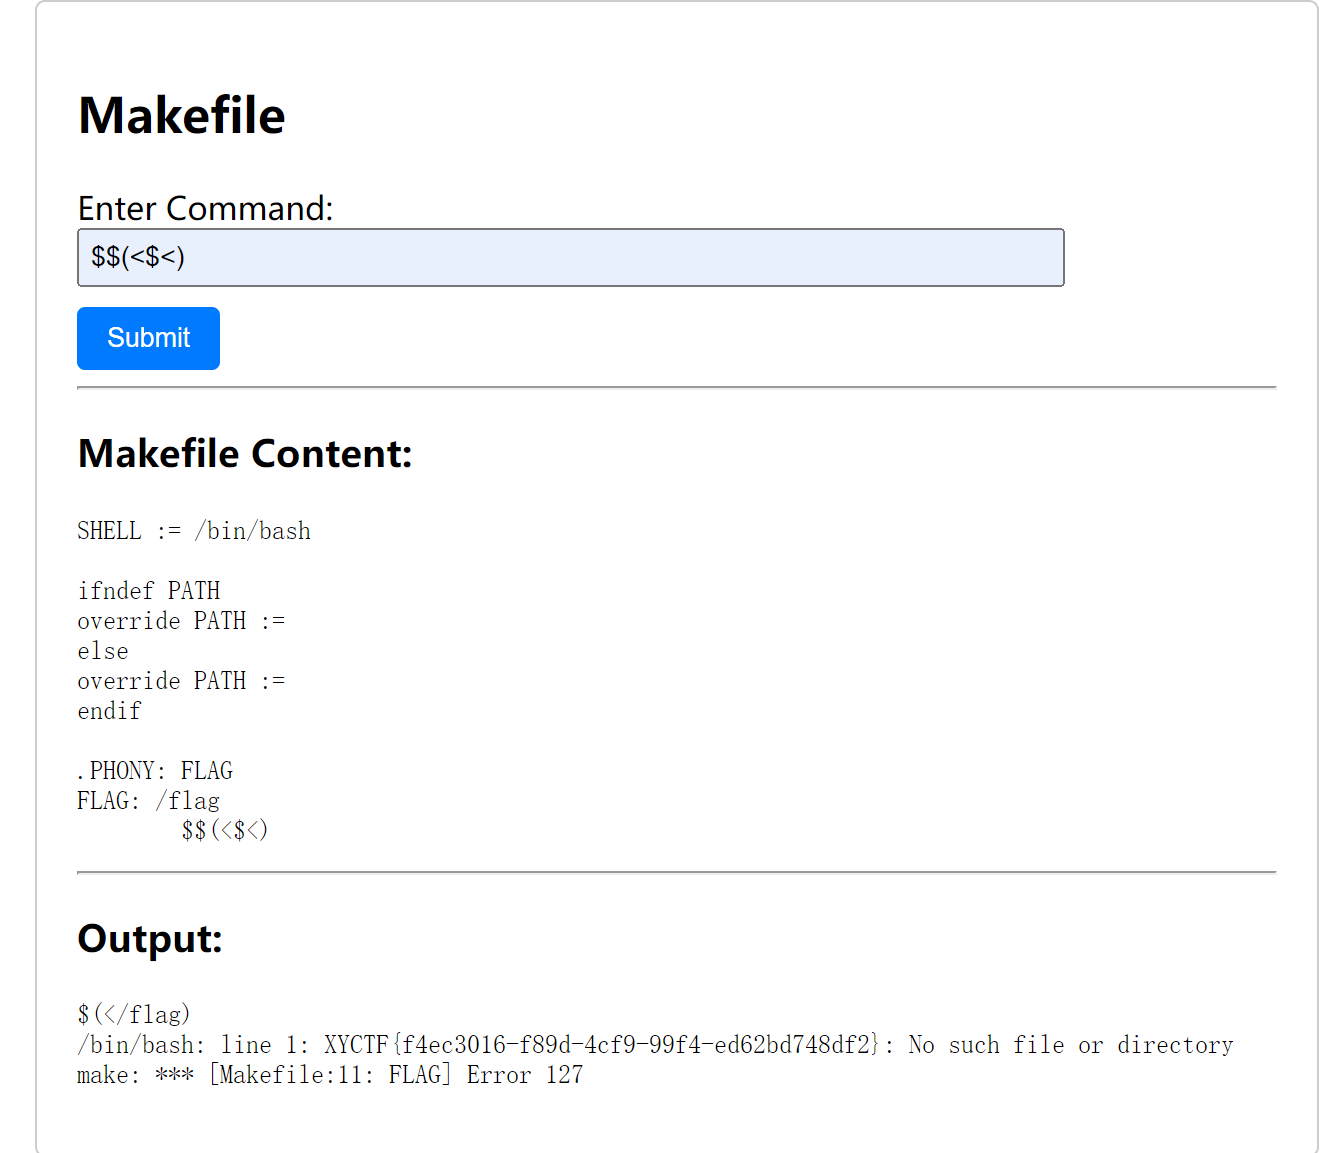Click the XYCTF flag text in output
This screenshot has height=1153, width=1327.
point(602,1045)
